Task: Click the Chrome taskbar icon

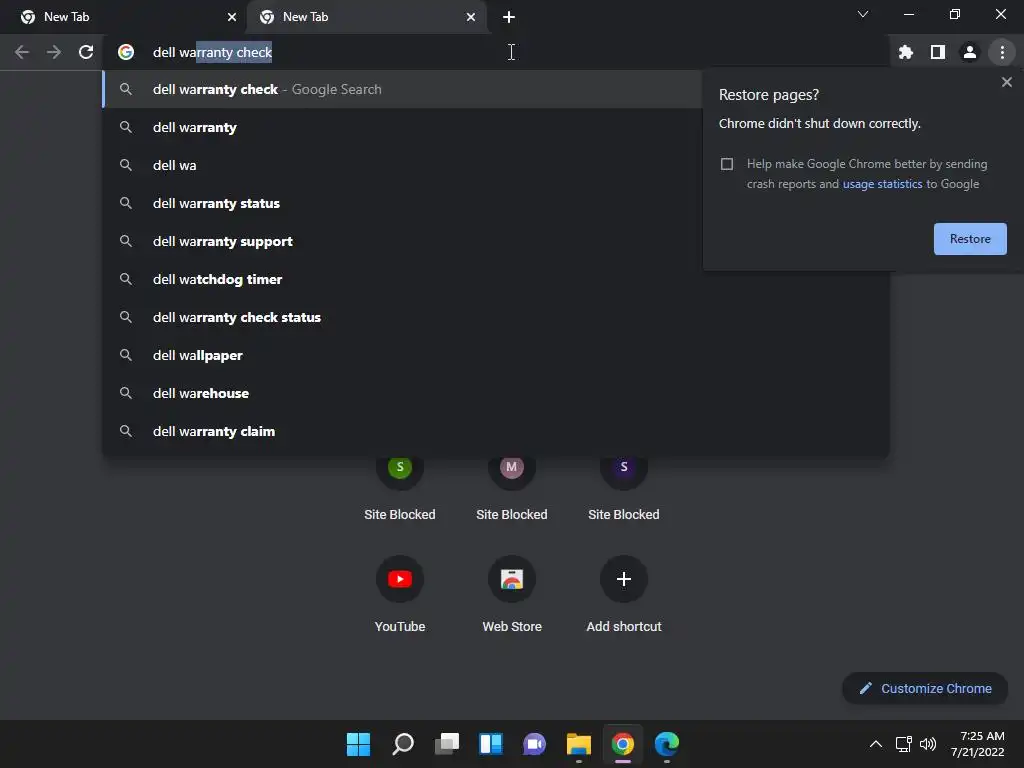Action: click(623, 744)
